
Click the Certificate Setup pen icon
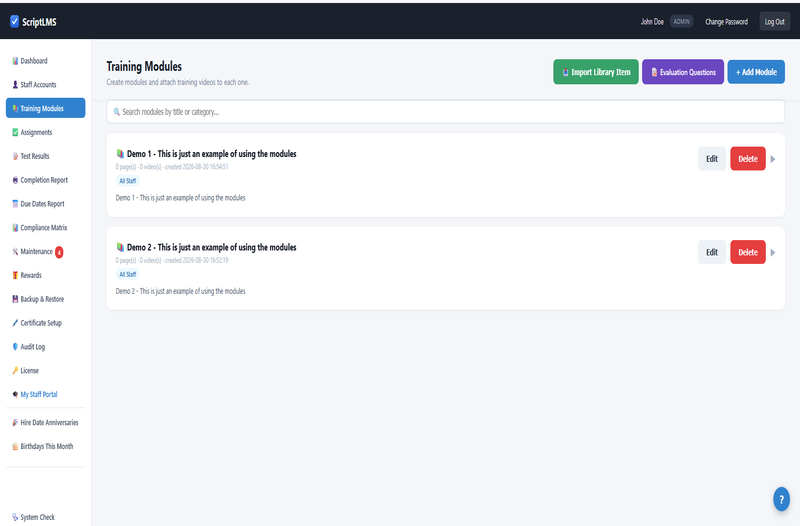[15, 323]
